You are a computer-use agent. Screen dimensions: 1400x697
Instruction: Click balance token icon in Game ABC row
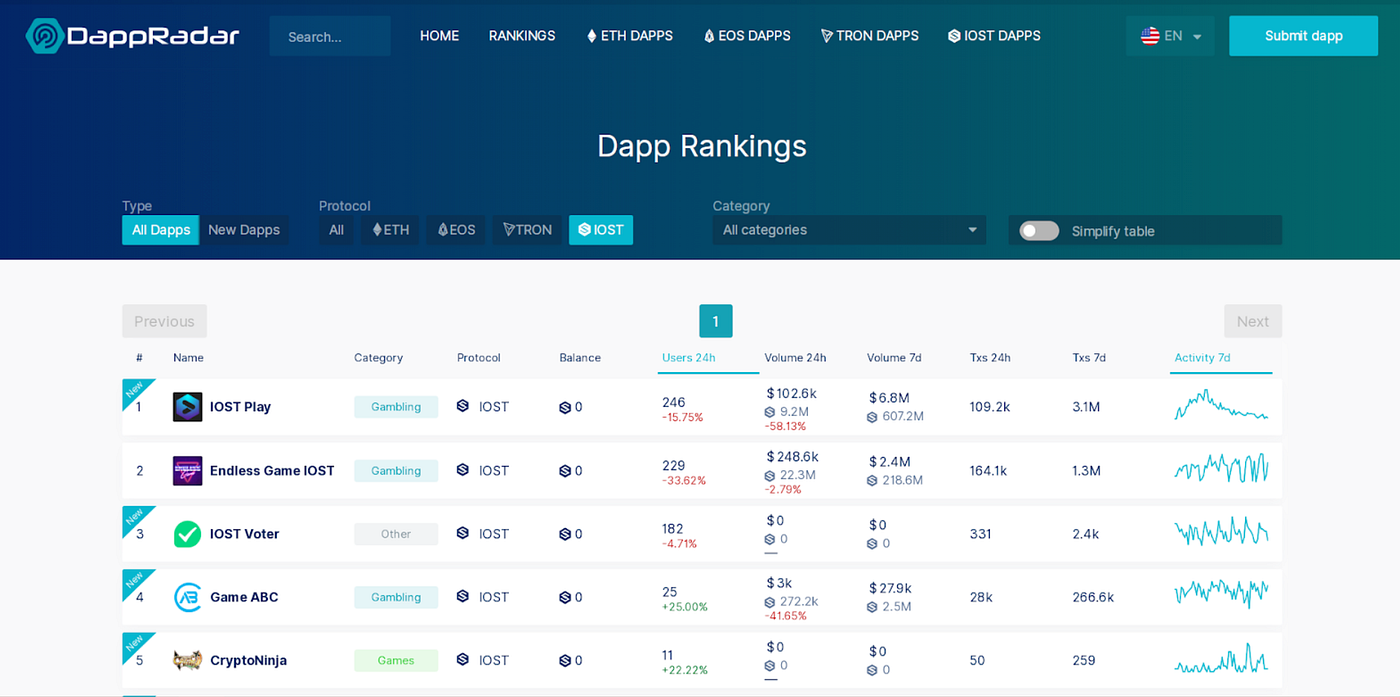565,597
